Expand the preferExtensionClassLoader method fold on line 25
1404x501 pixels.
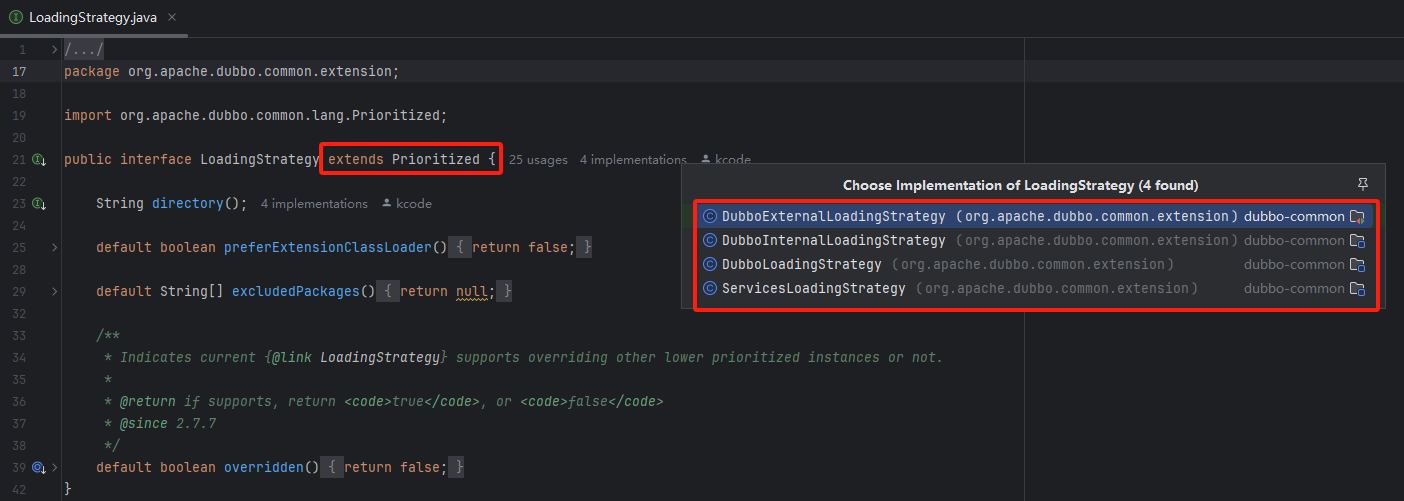[55, 247]
